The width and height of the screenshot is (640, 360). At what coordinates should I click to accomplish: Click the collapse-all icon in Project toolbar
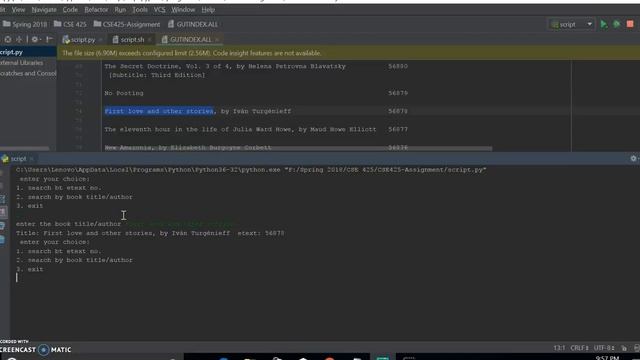[x=19, y=40]
